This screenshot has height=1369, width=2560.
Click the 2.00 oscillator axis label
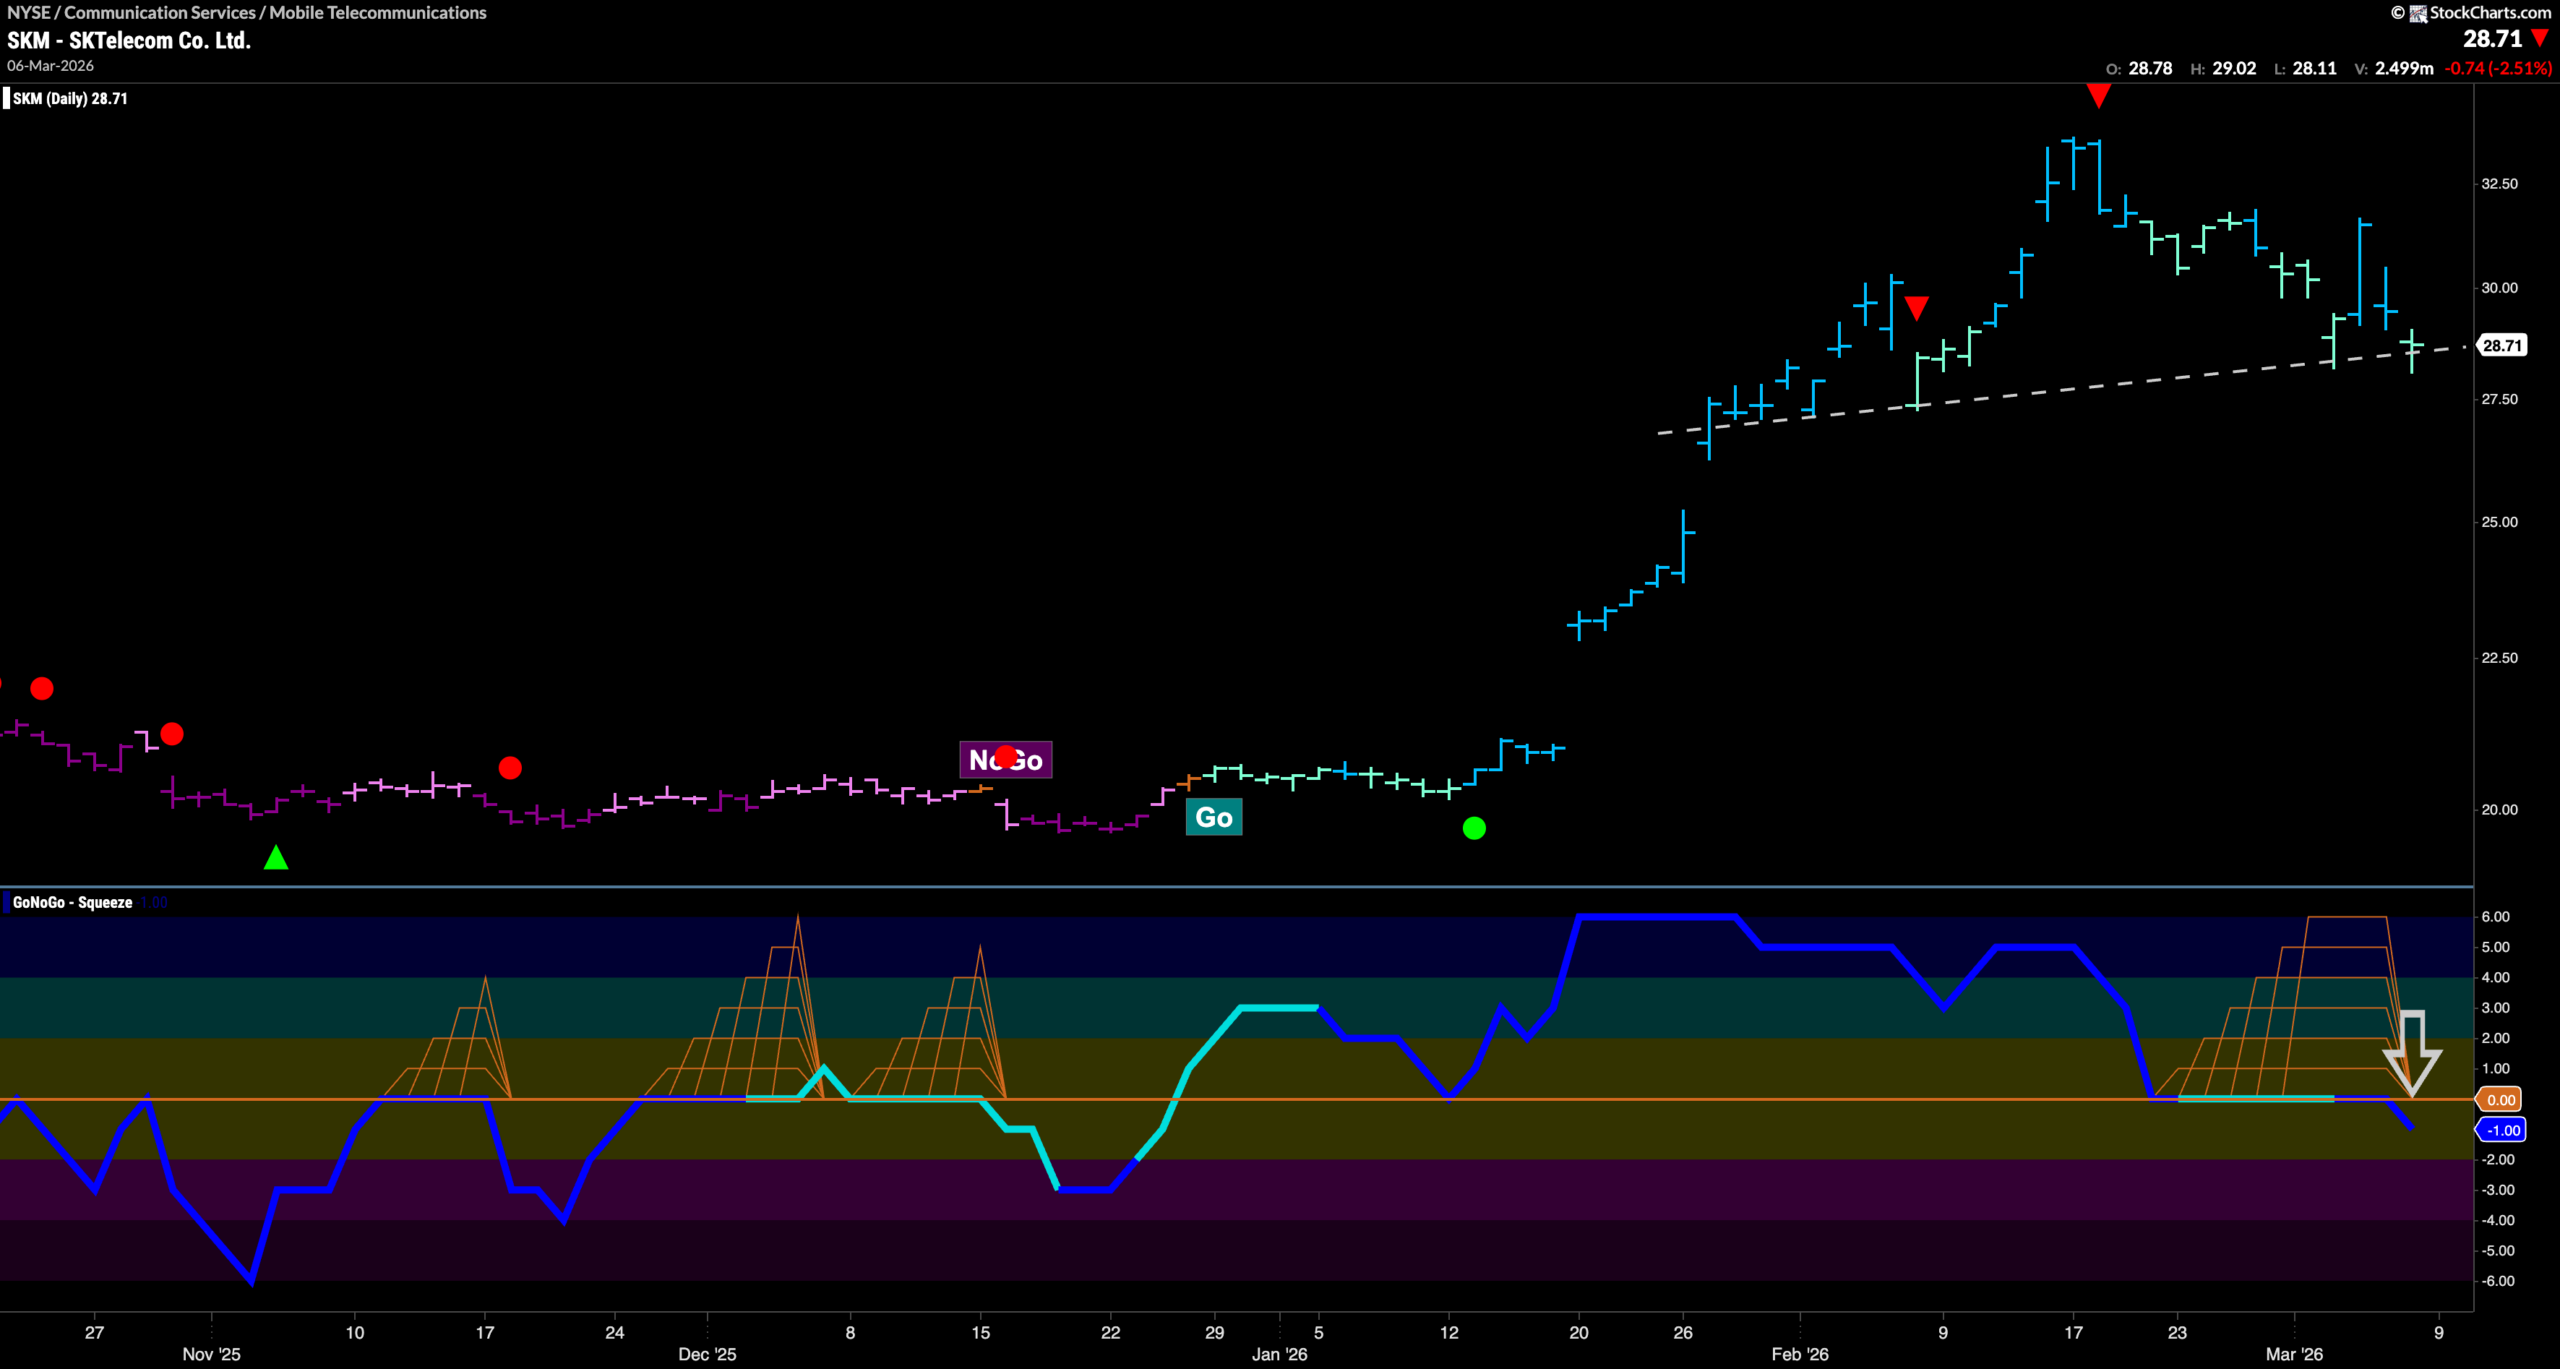click(x=2495, y=1038)
